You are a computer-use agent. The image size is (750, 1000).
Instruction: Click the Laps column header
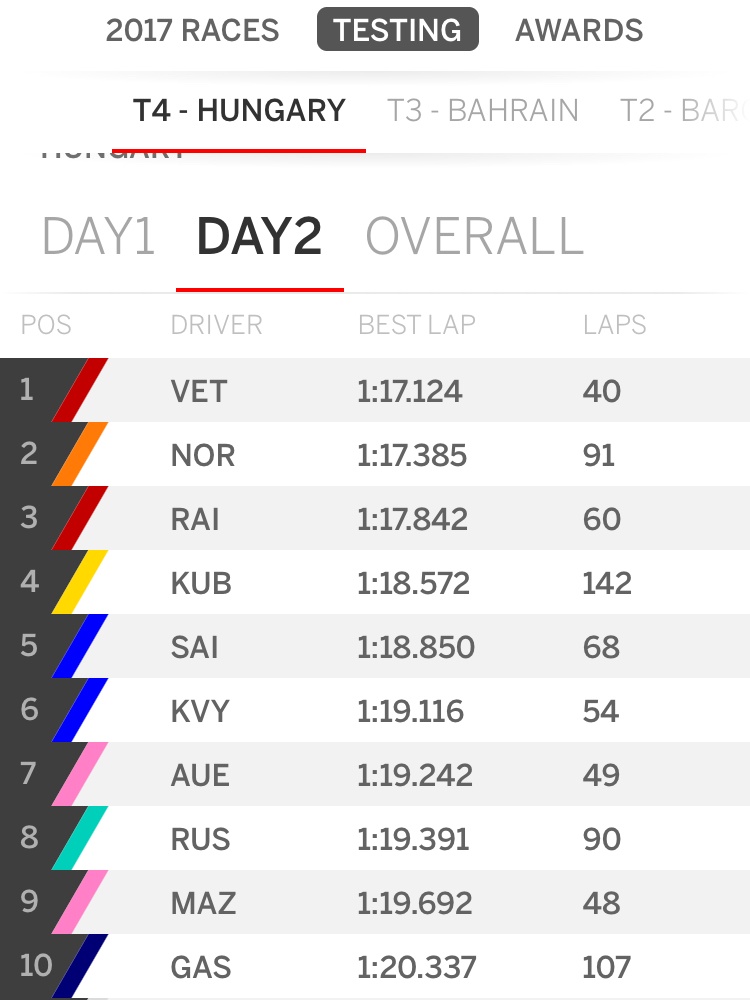[614, 325]
